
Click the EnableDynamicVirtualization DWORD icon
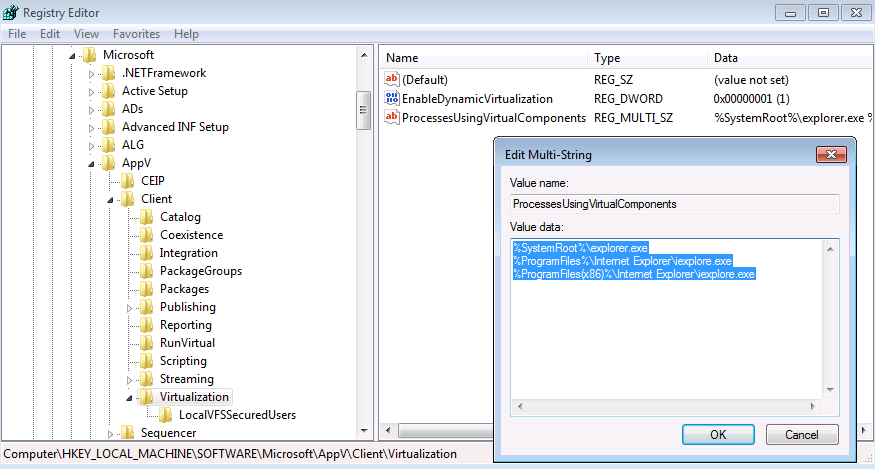click(392, 98)
